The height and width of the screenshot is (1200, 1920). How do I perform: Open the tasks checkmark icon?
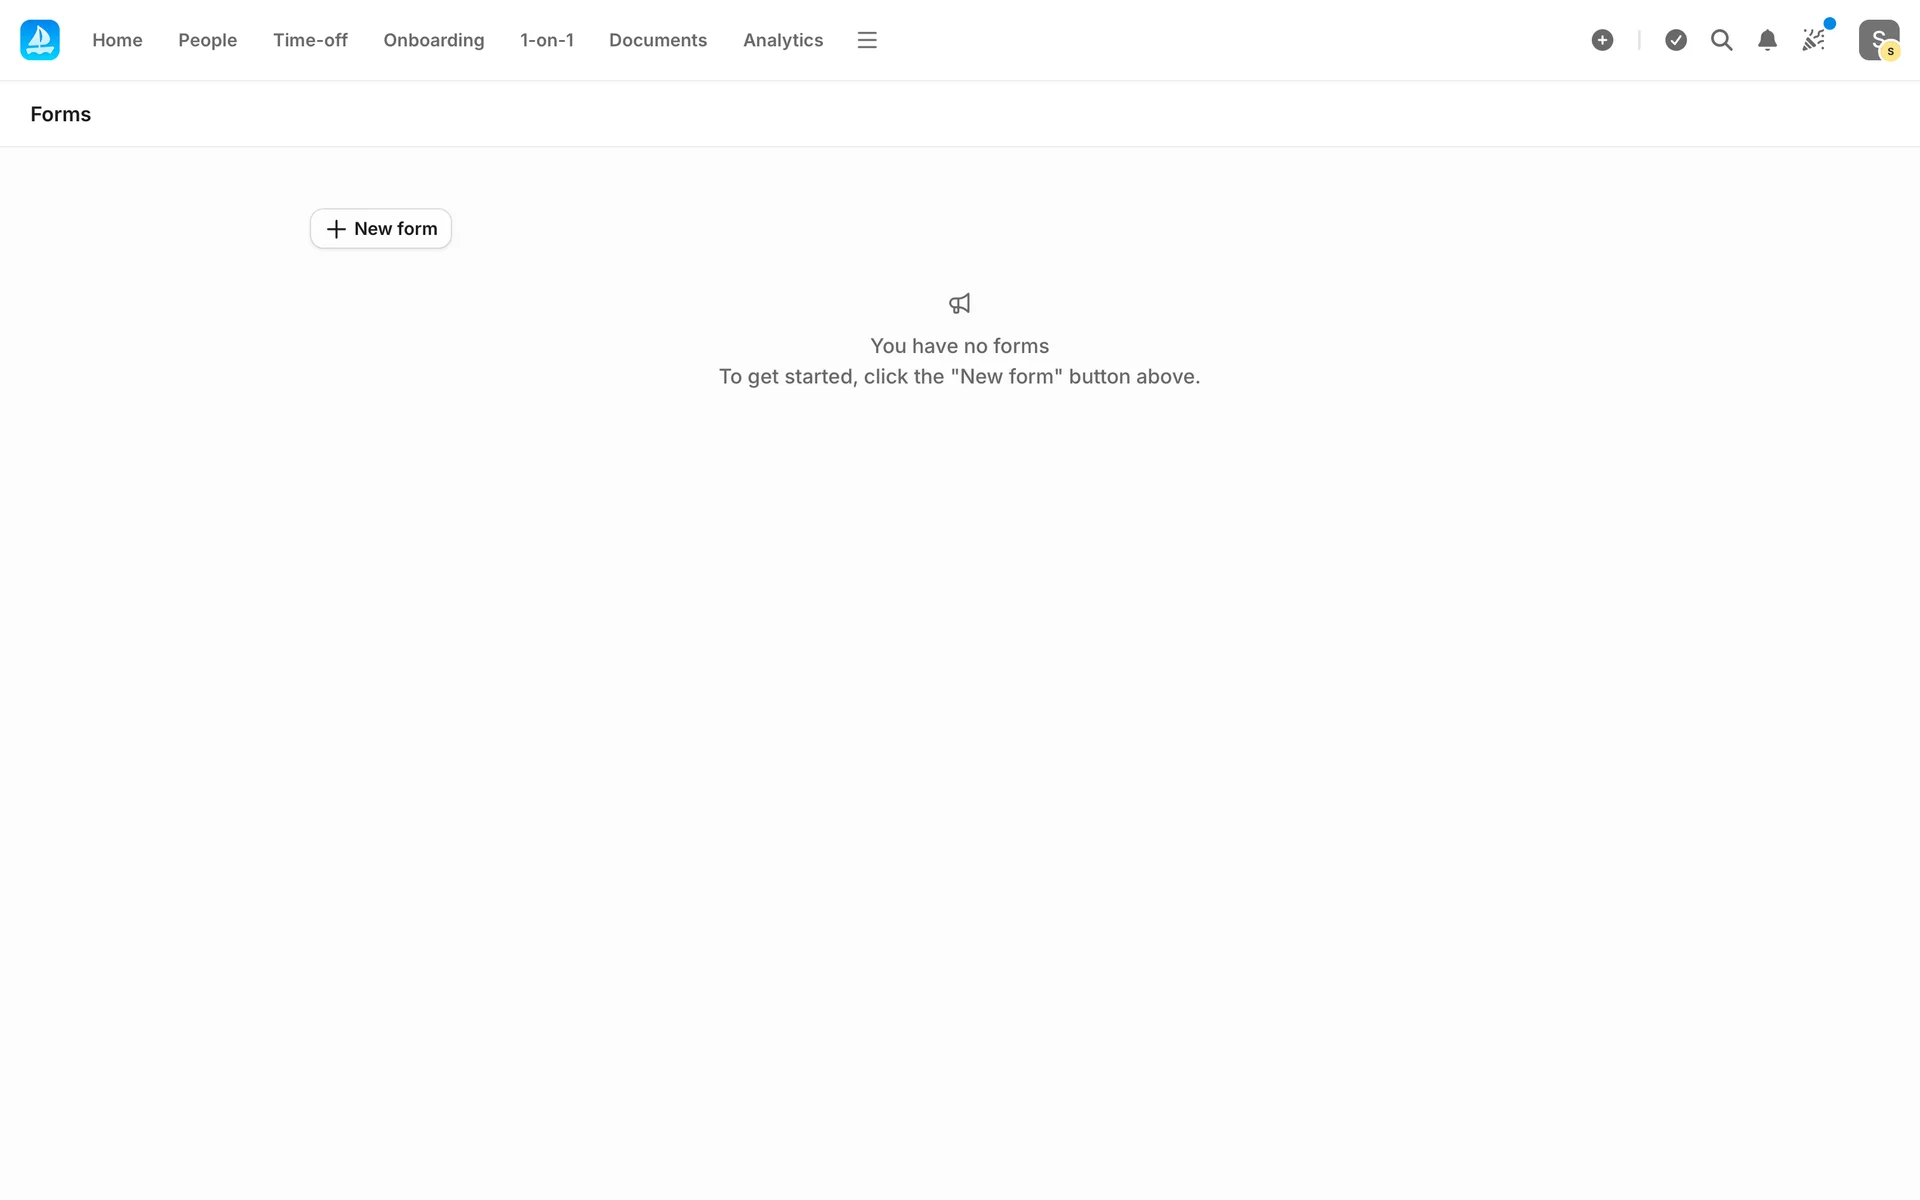pyautogui.click(x=1676, y=40)
